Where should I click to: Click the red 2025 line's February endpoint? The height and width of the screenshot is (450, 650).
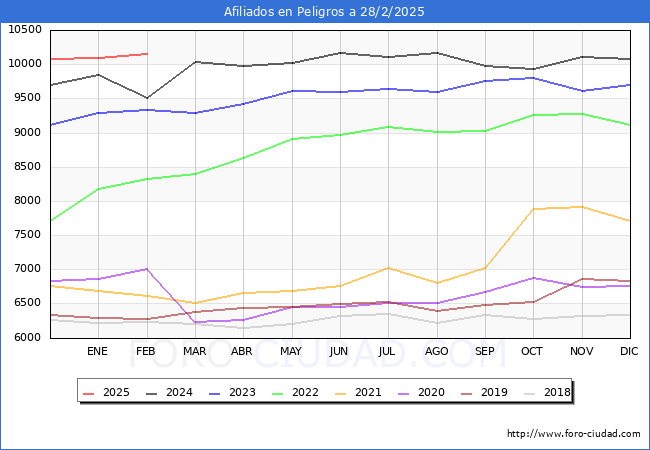tap(147, 54)
